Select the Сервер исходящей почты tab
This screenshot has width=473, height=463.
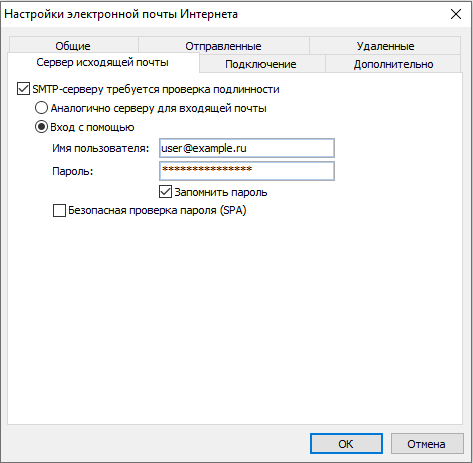click(103, 62)
